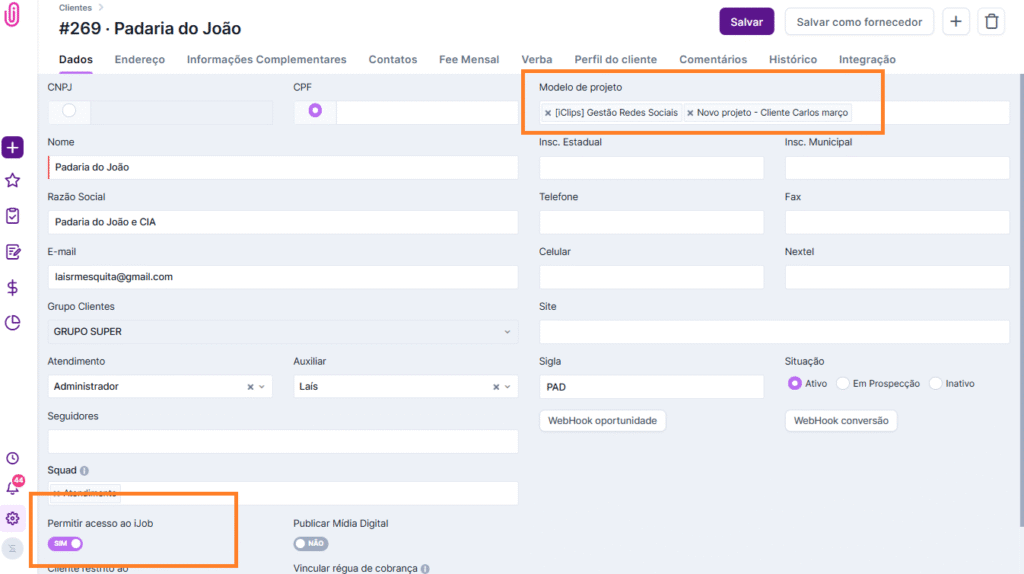
Task: Open the financial dollar sign icon
Action: 12,288
